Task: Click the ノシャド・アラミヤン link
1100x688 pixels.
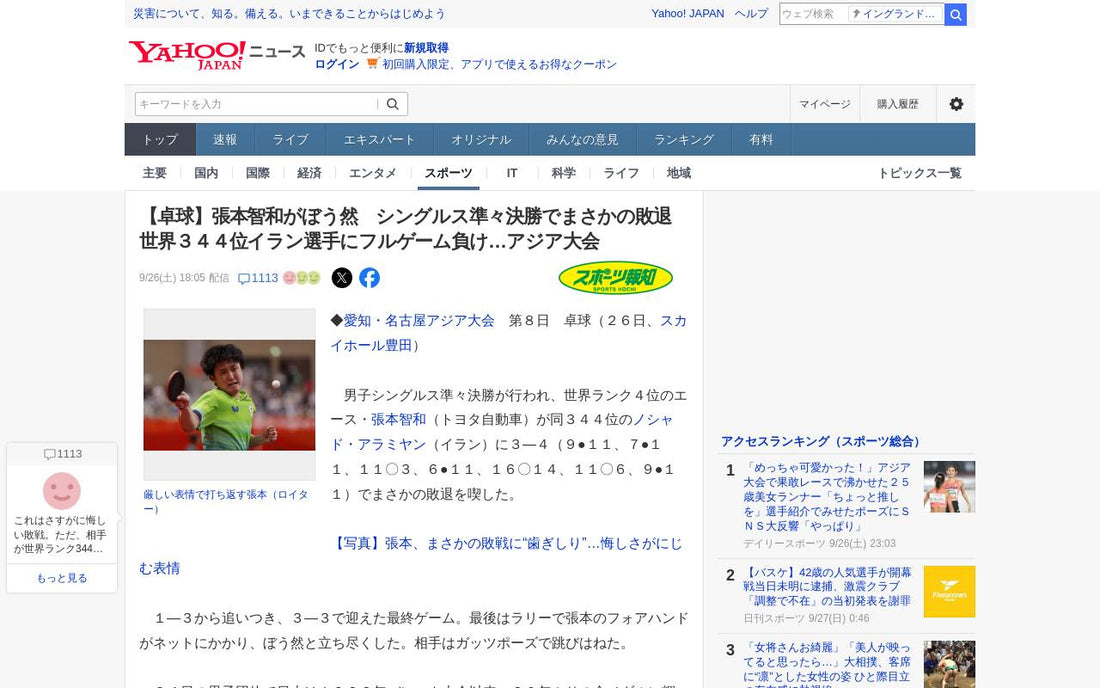Action: coord(502,432)
